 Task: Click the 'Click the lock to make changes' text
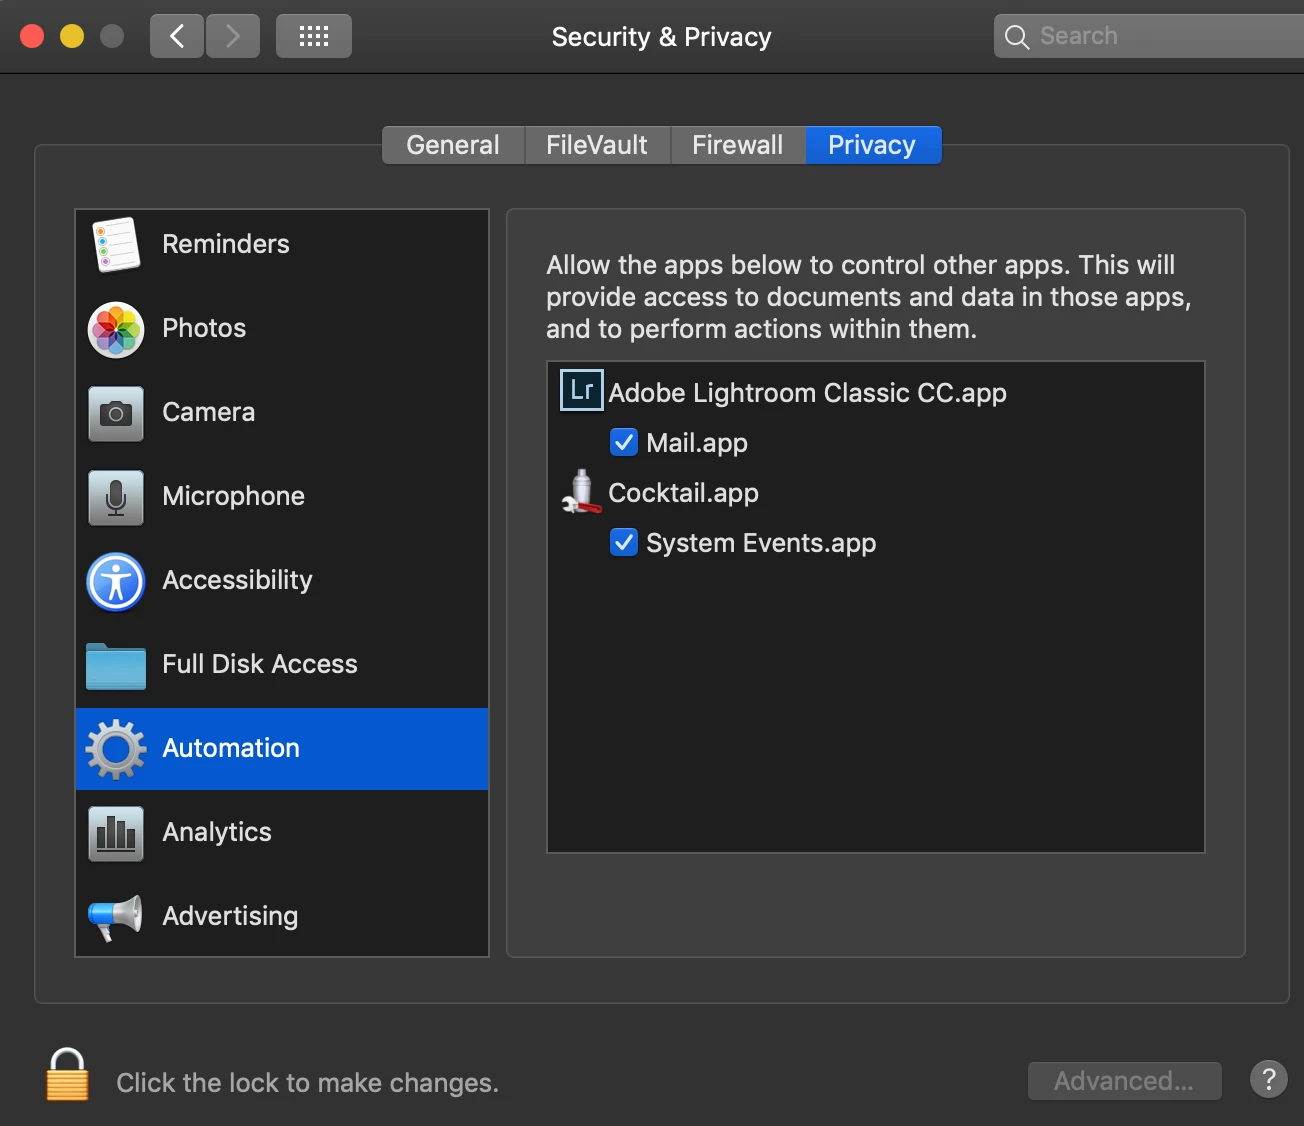click(x=308, y=1083)
